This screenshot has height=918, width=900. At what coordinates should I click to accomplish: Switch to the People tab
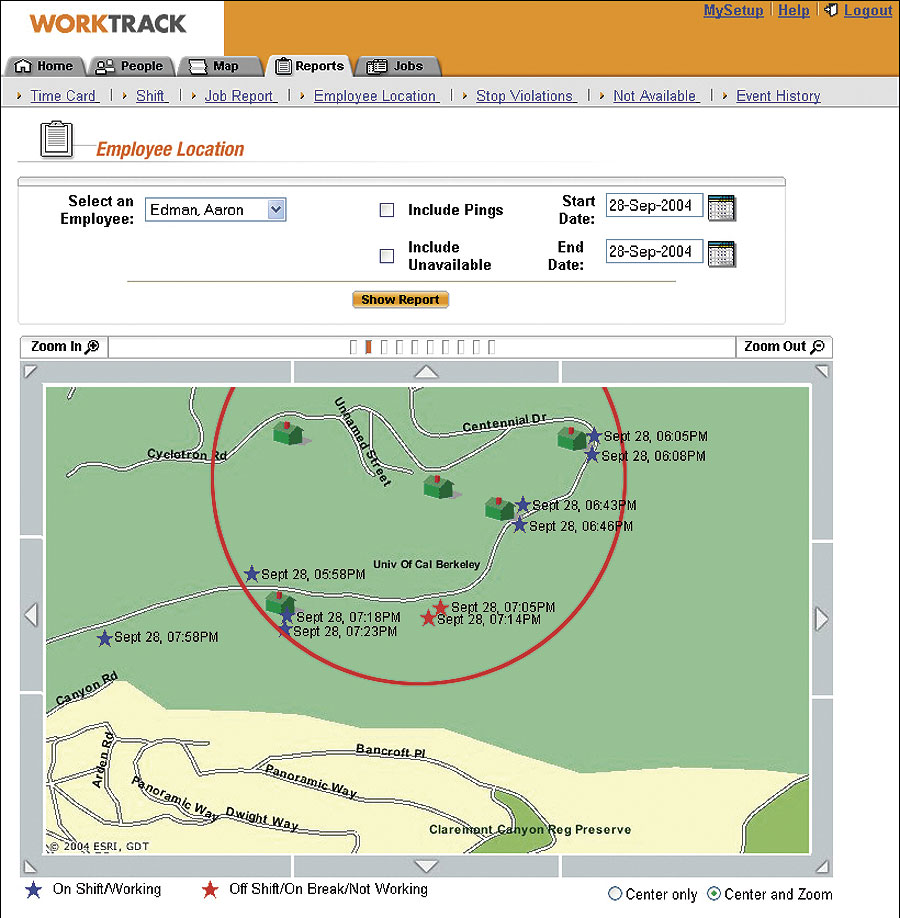131,66
